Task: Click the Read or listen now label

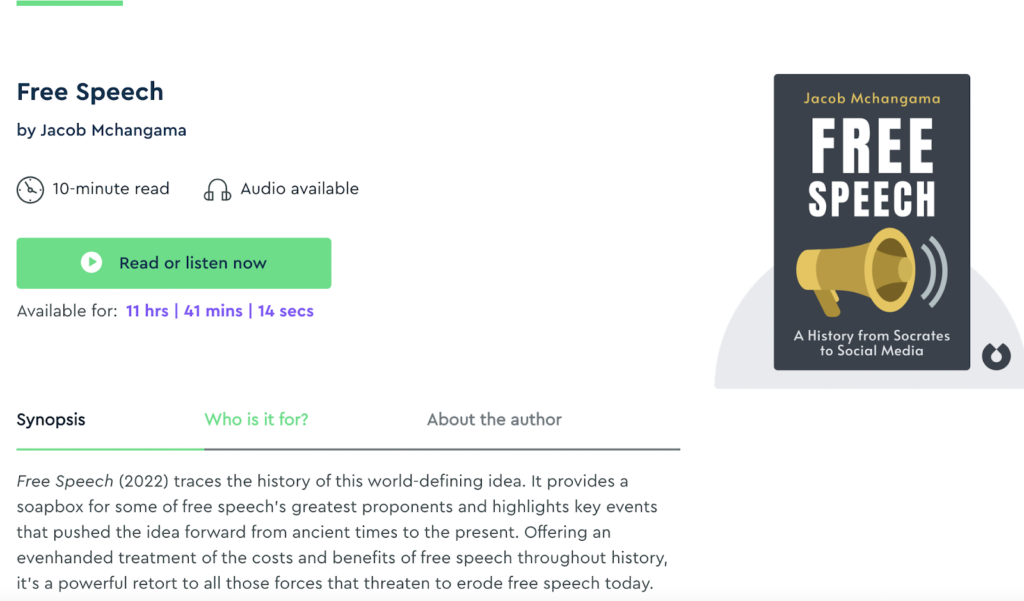Action: [x=192, y=263]
